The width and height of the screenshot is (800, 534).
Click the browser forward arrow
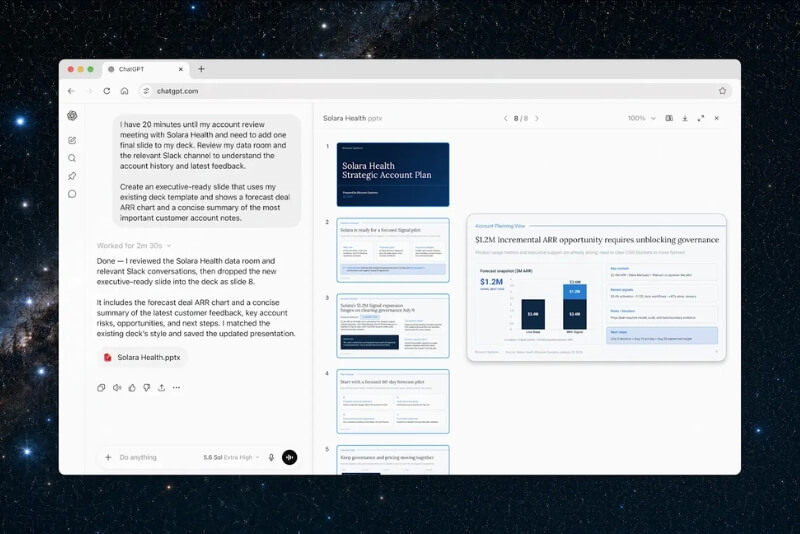coord(89,91)
